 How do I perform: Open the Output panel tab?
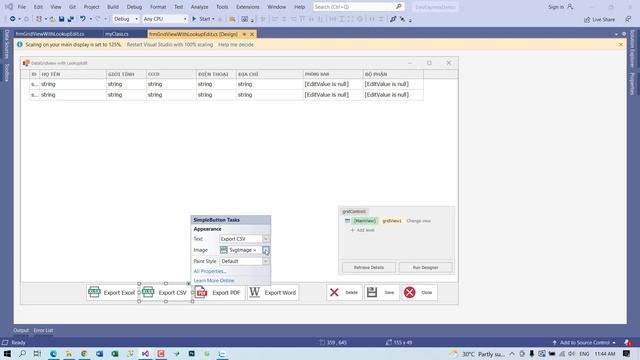[21, 330]
